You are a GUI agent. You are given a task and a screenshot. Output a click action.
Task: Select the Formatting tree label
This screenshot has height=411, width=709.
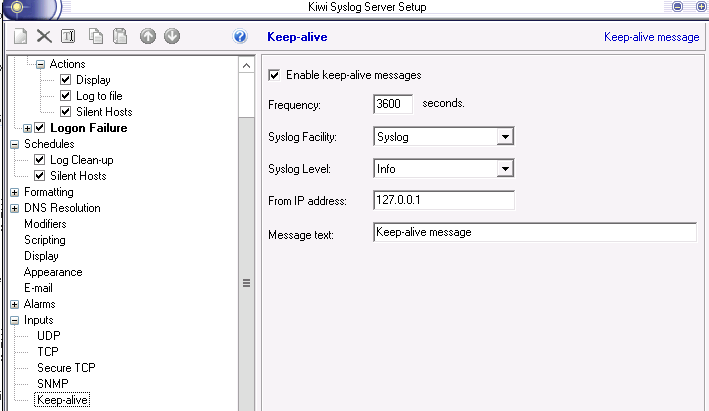click(x=49, y=192)
